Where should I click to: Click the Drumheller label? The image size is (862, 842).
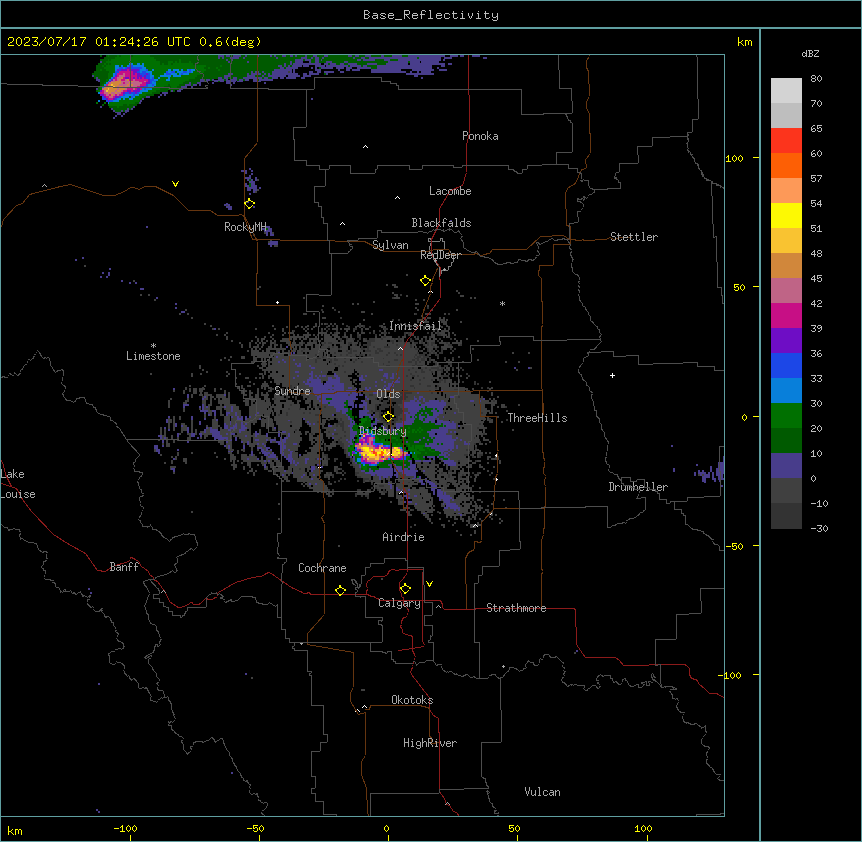pyautogui.click(x=638, y=487)
